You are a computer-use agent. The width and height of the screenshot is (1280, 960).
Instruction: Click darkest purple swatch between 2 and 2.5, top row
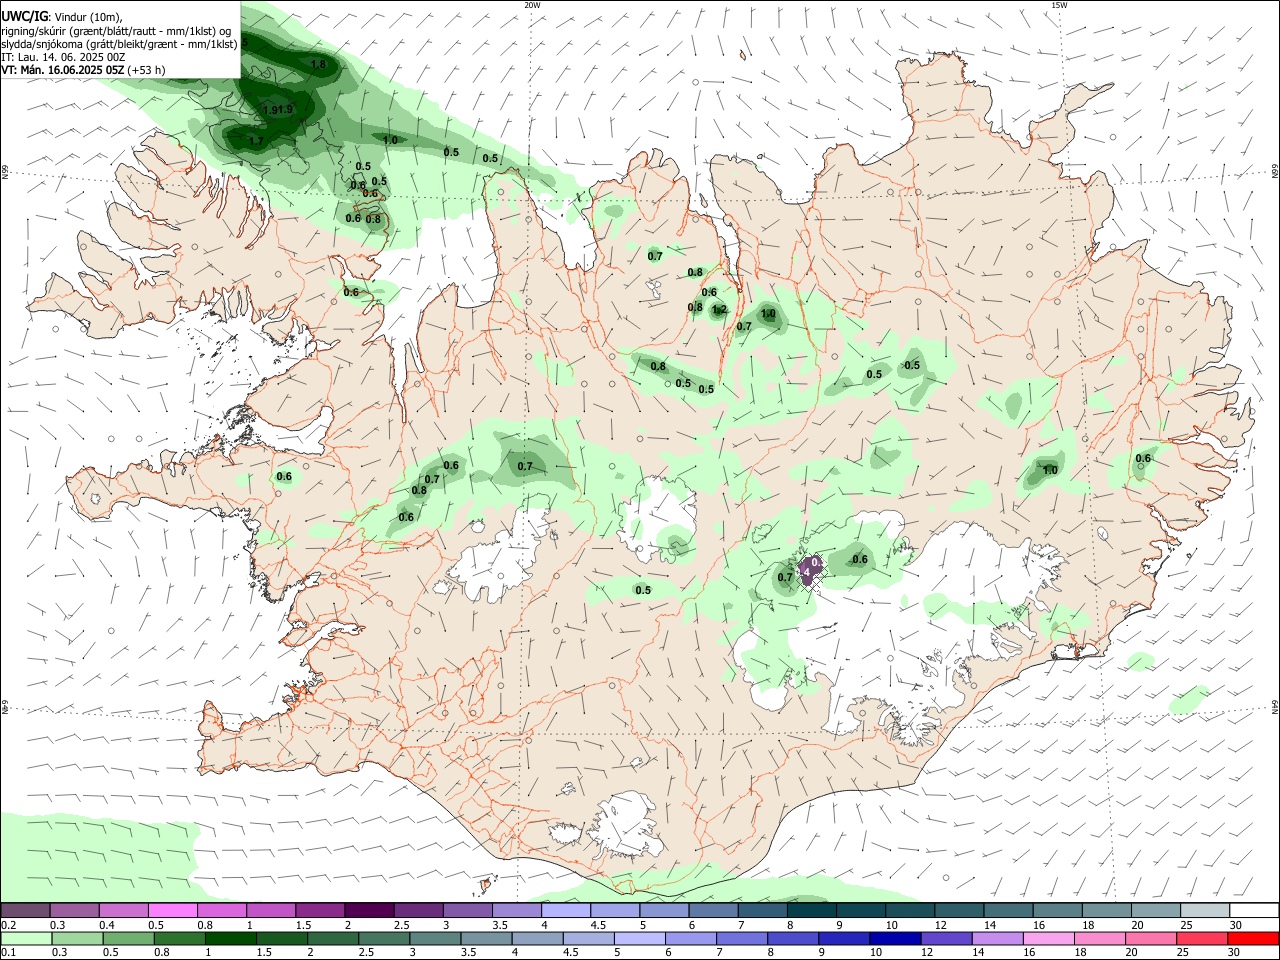371,910
